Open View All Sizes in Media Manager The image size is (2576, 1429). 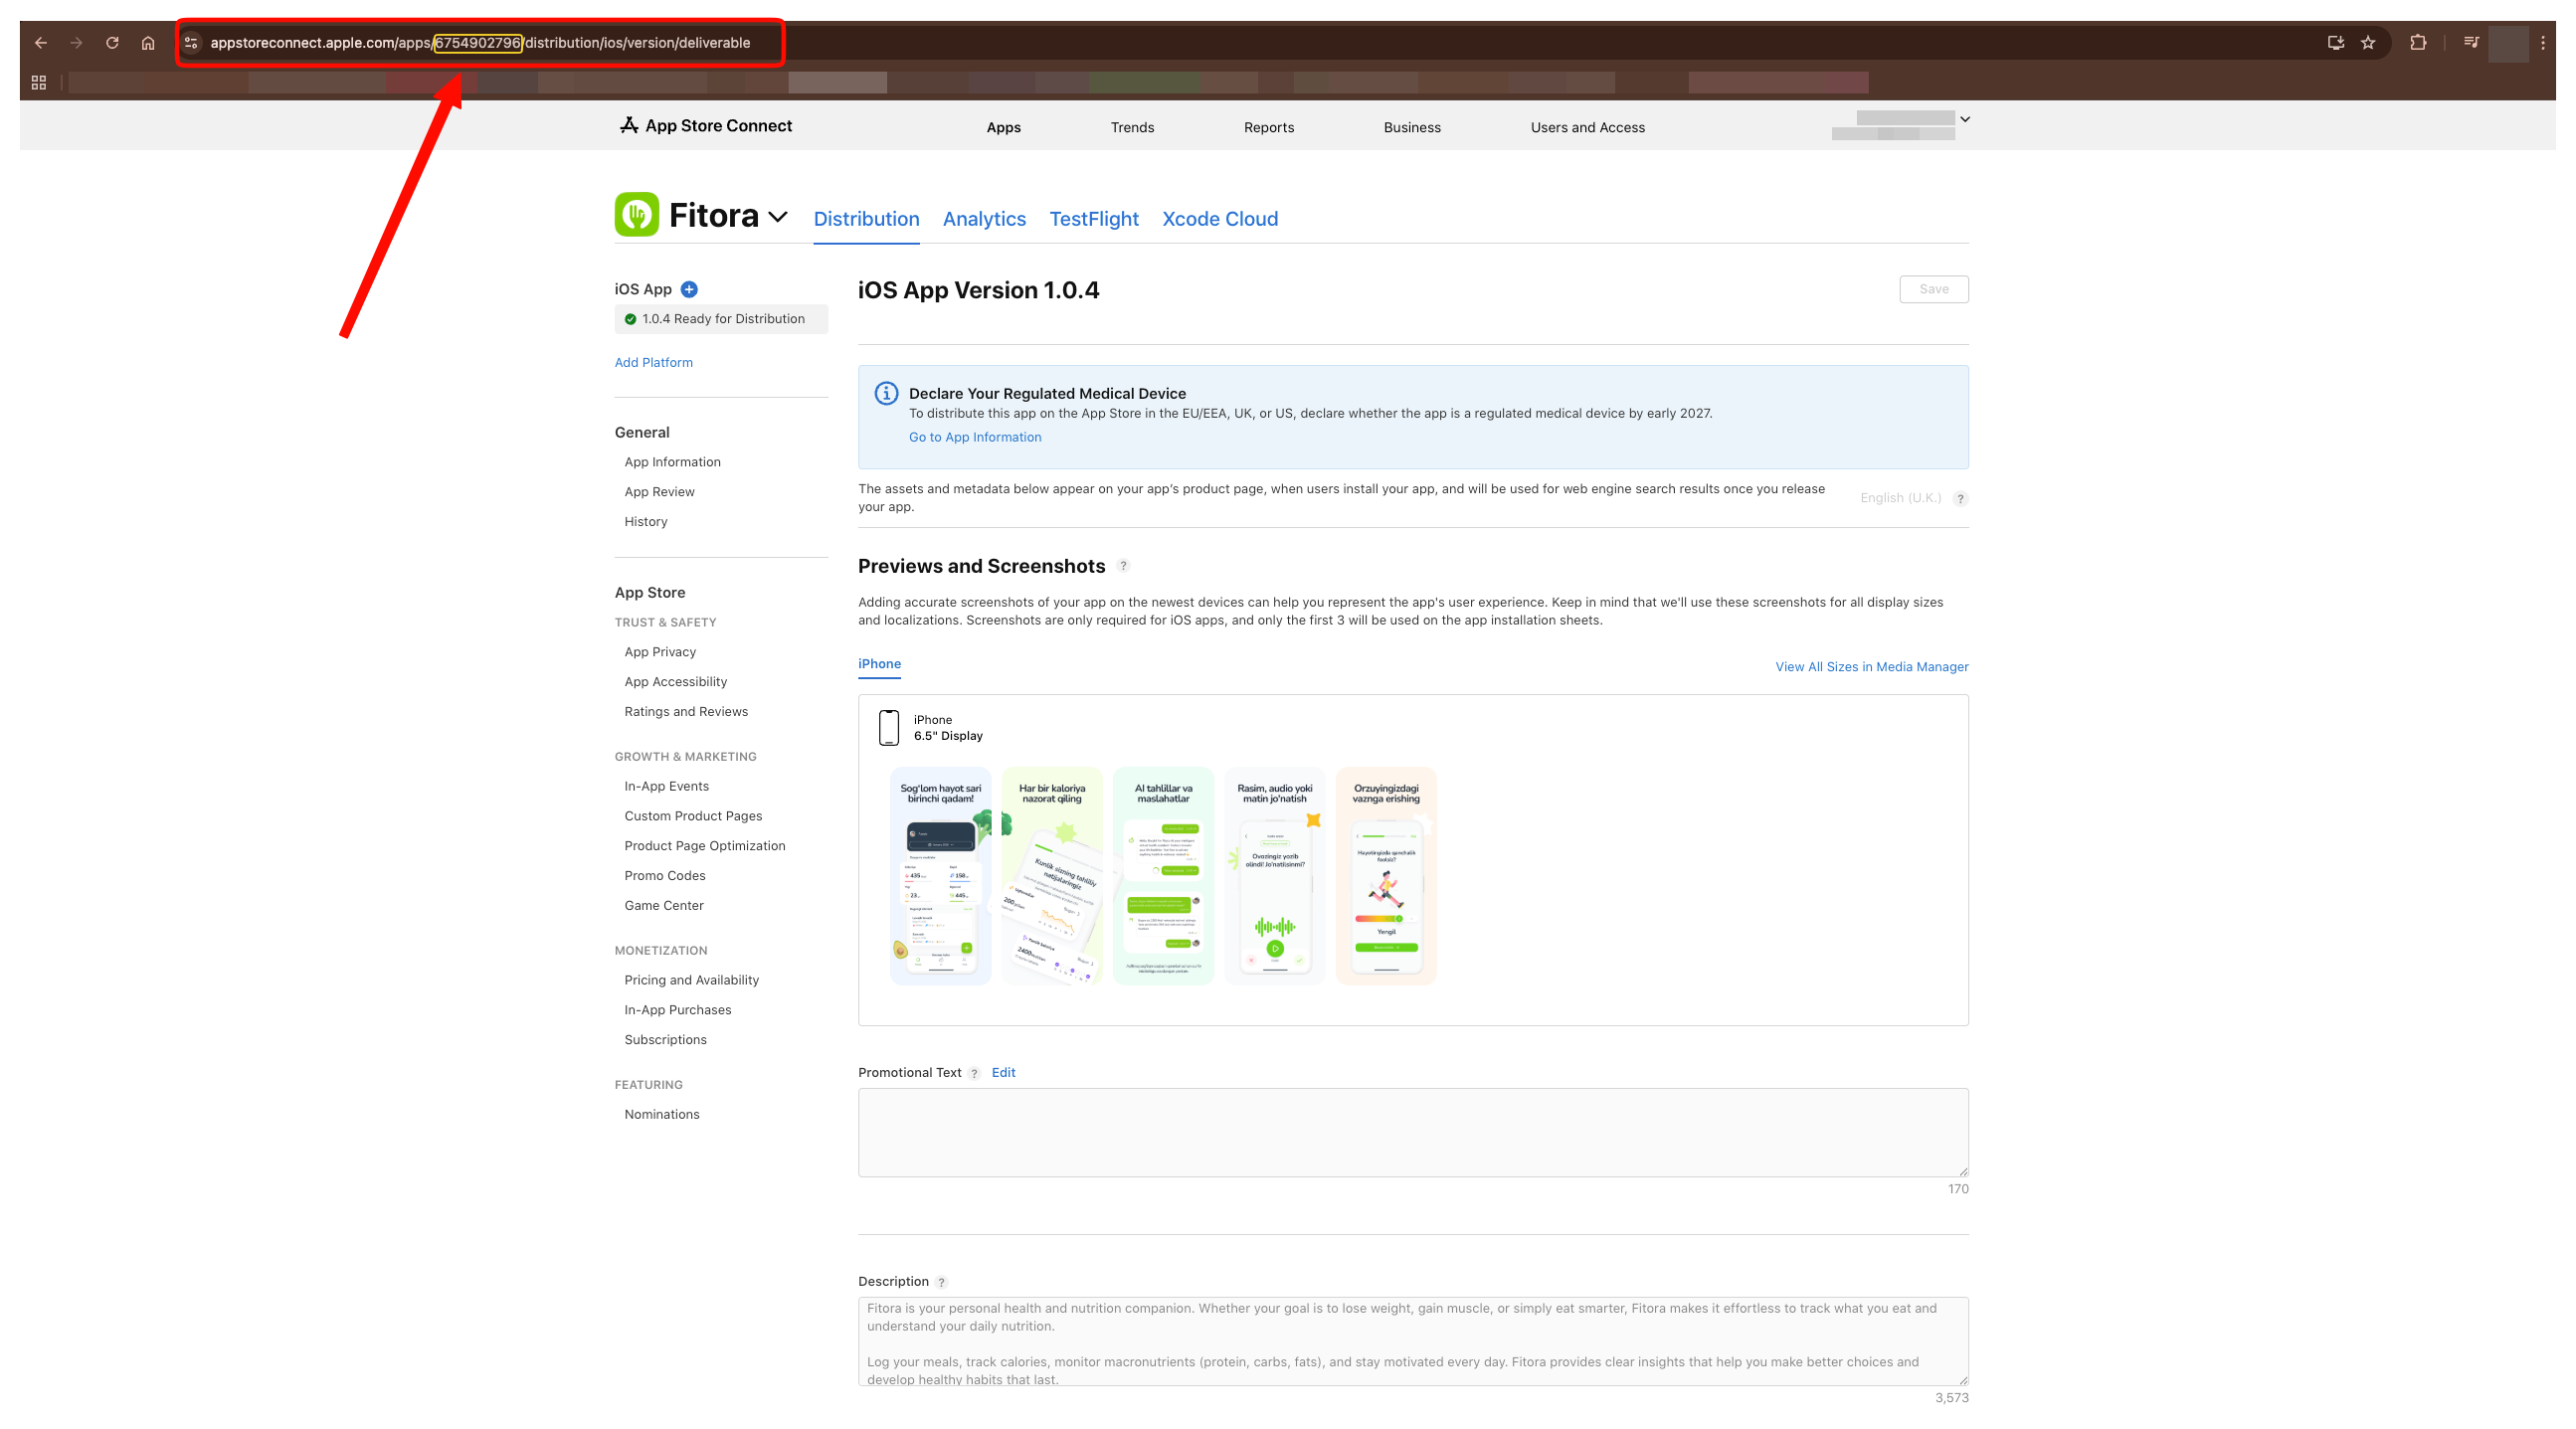pyautogui.click(x=1871, y=667)
